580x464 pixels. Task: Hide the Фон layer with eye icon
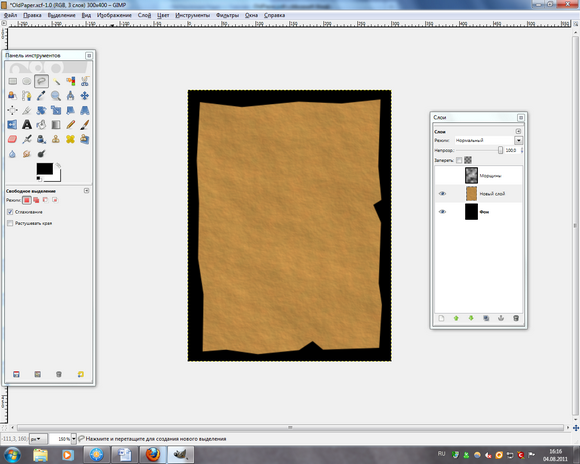click(x=442, y=212)
